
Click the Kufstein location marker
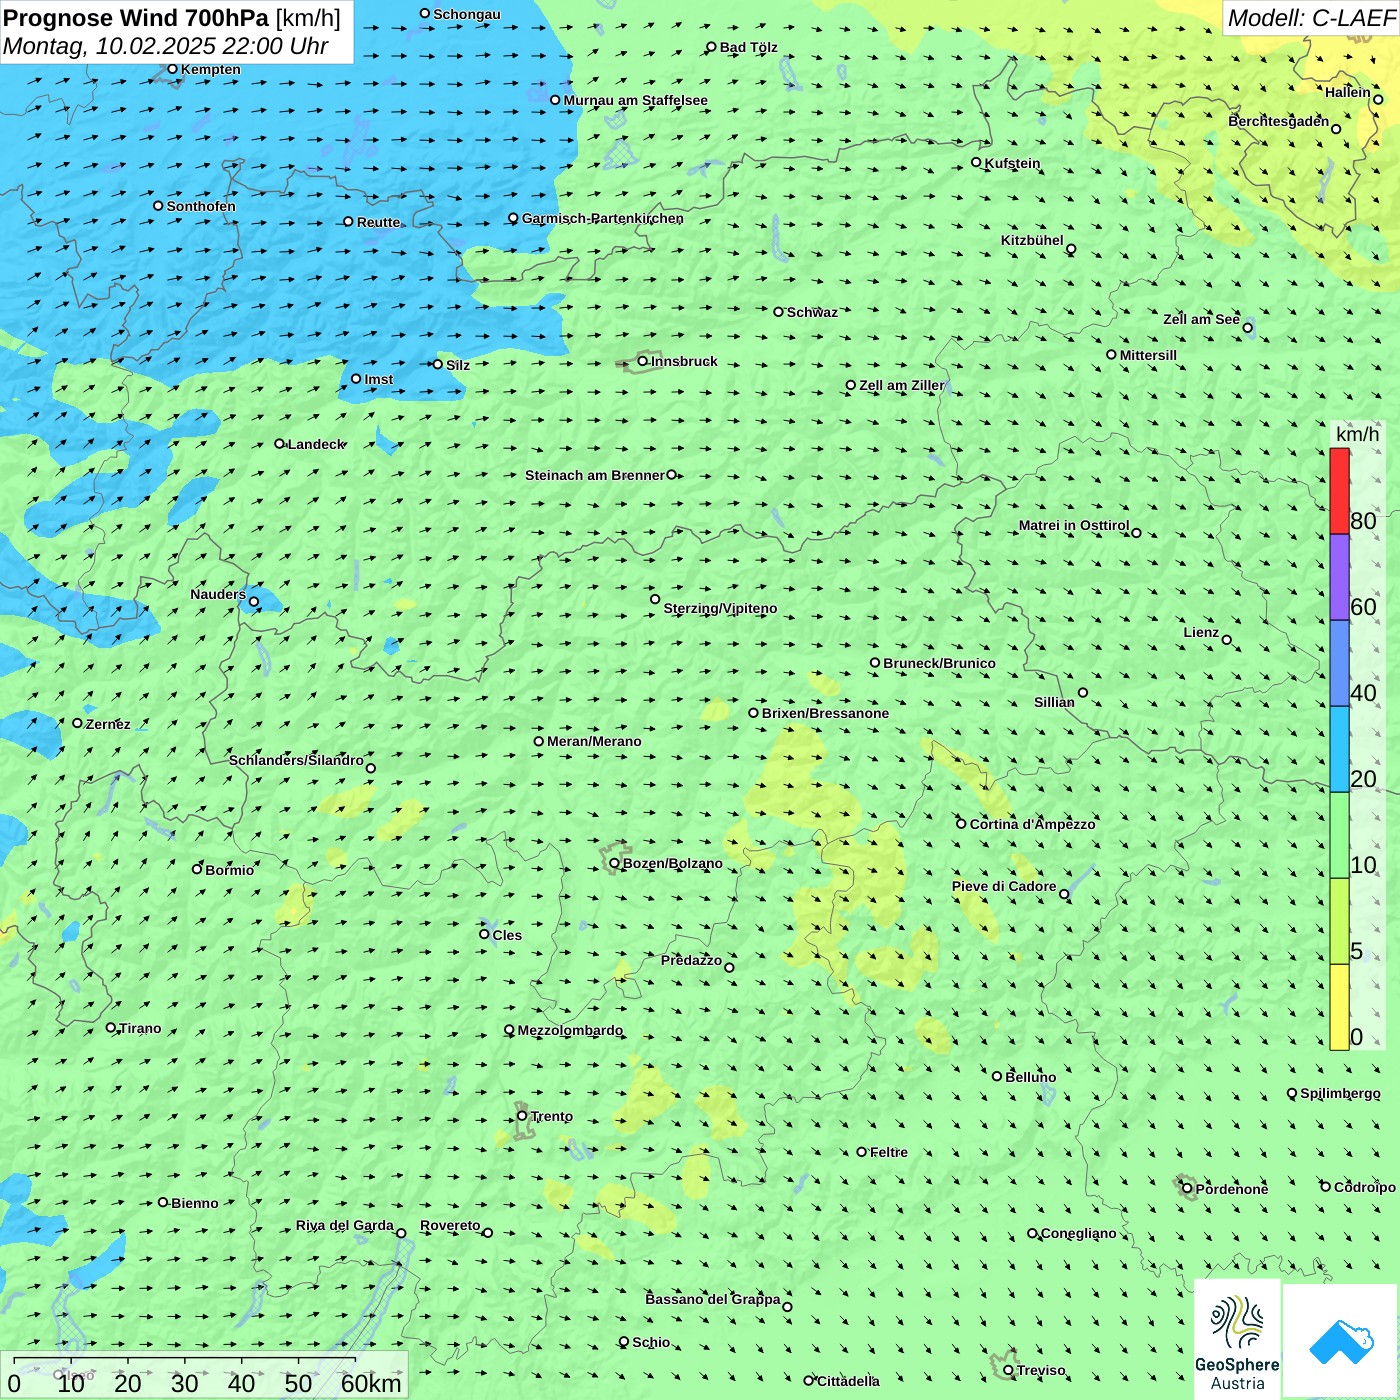pyautogui.click(x=976, y=162)
